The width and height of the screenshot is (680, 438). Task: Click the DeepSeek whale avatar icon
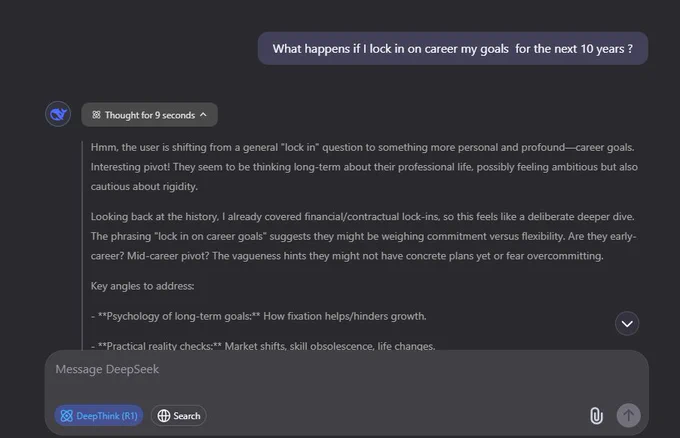coord(58,114)
